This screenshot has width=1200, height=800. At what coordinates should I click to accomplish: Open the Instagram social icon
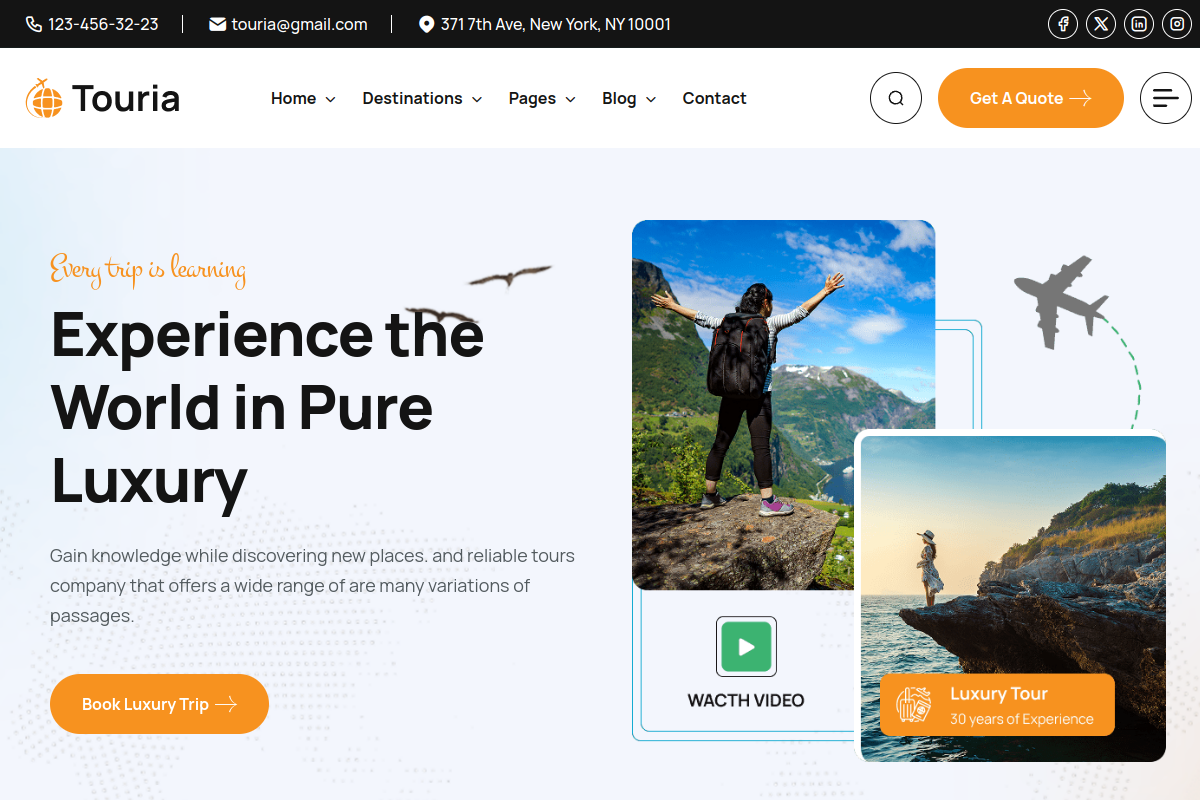(1177, 24)
